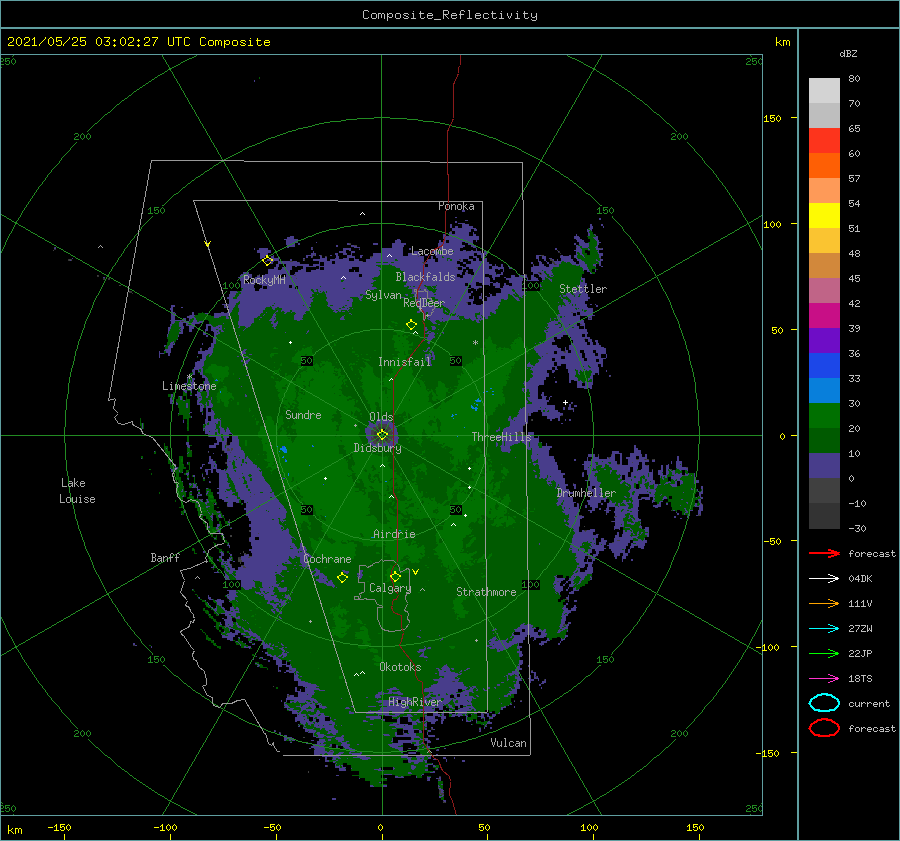Image resolution: width=900 pixels, height=841 pixels.
Task: Click the HighRiver label
Action: point(415,702)
